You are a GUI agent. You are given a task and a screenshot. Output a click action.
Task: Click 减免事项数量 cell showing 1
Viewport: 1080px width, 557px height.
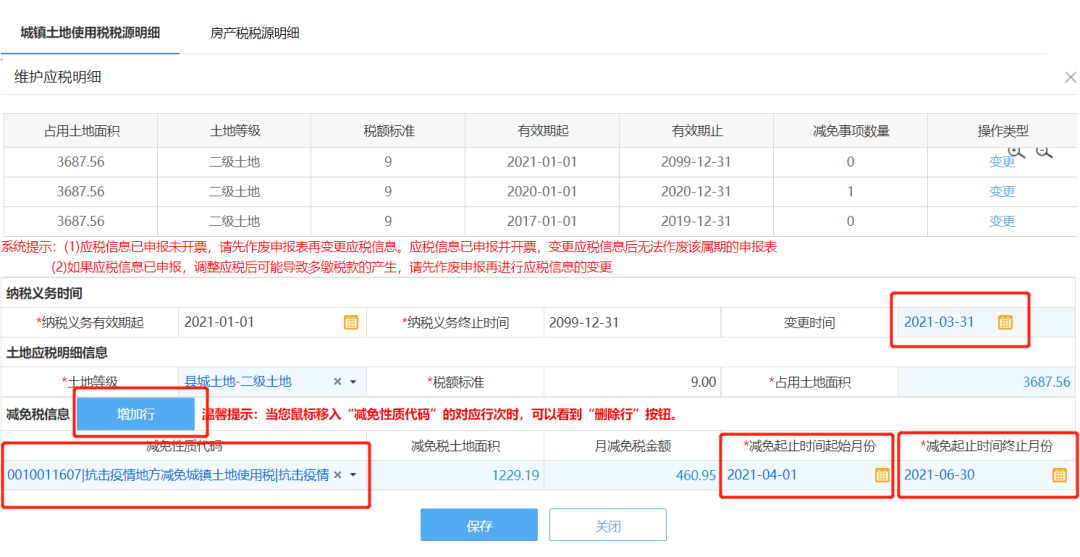coord(851,192)
